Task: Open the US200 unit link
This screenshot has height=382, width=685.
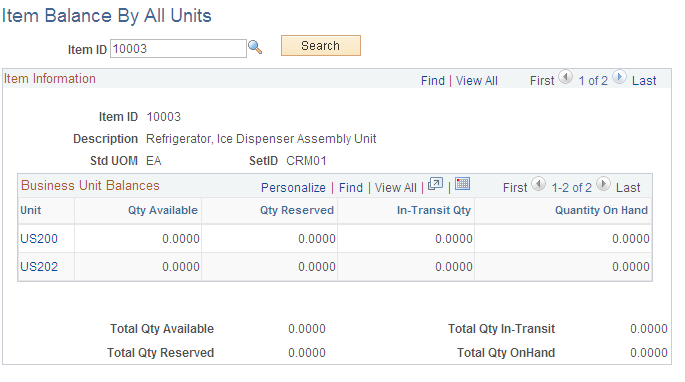Action: (39, 239)
